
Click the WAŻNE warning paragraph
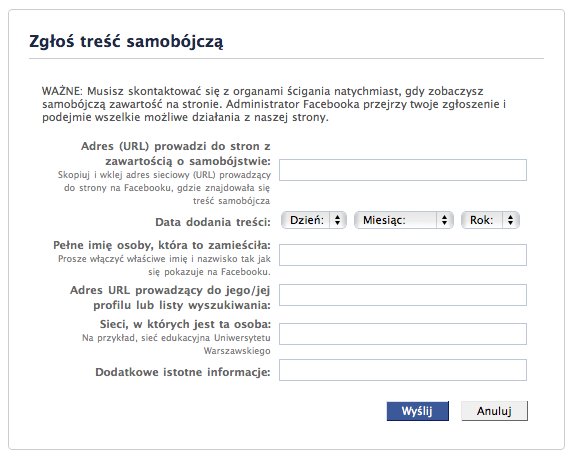pyautogui.click(x=274, y=104)
